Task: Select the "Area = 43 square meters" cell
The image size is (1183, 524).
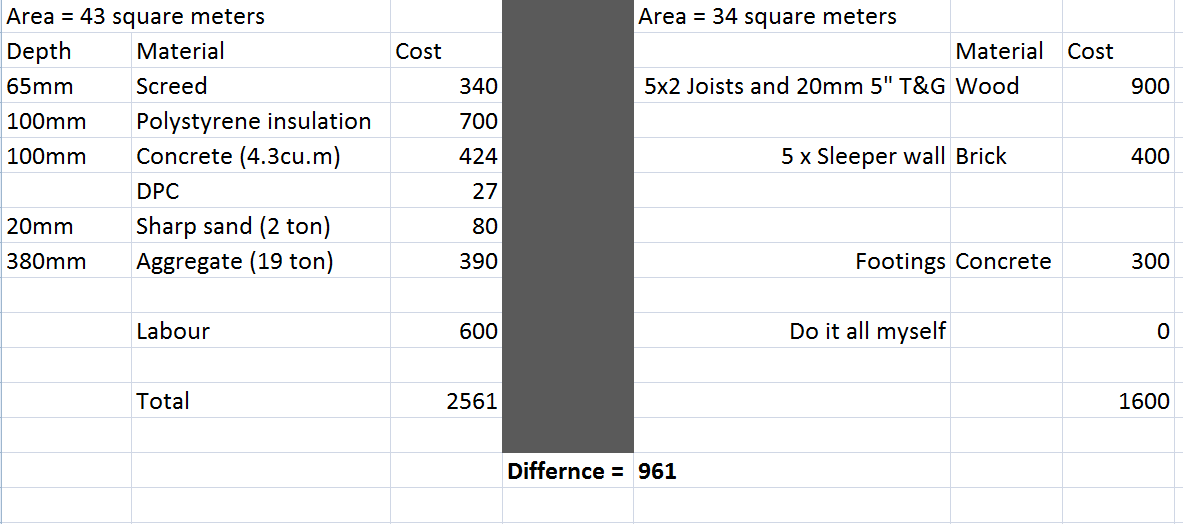Action: coord(136,17)
